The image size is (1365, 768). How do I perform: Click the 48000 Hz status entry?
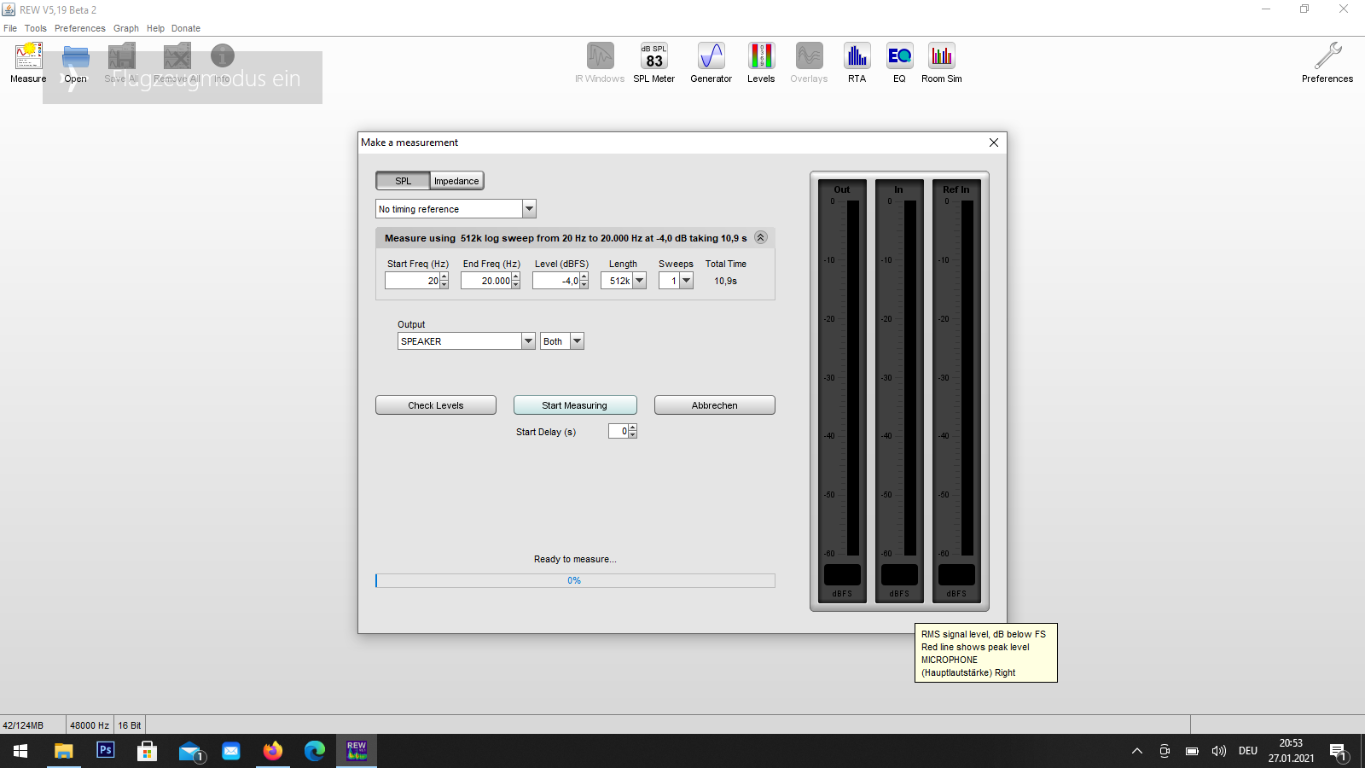[x=89, y=725]
